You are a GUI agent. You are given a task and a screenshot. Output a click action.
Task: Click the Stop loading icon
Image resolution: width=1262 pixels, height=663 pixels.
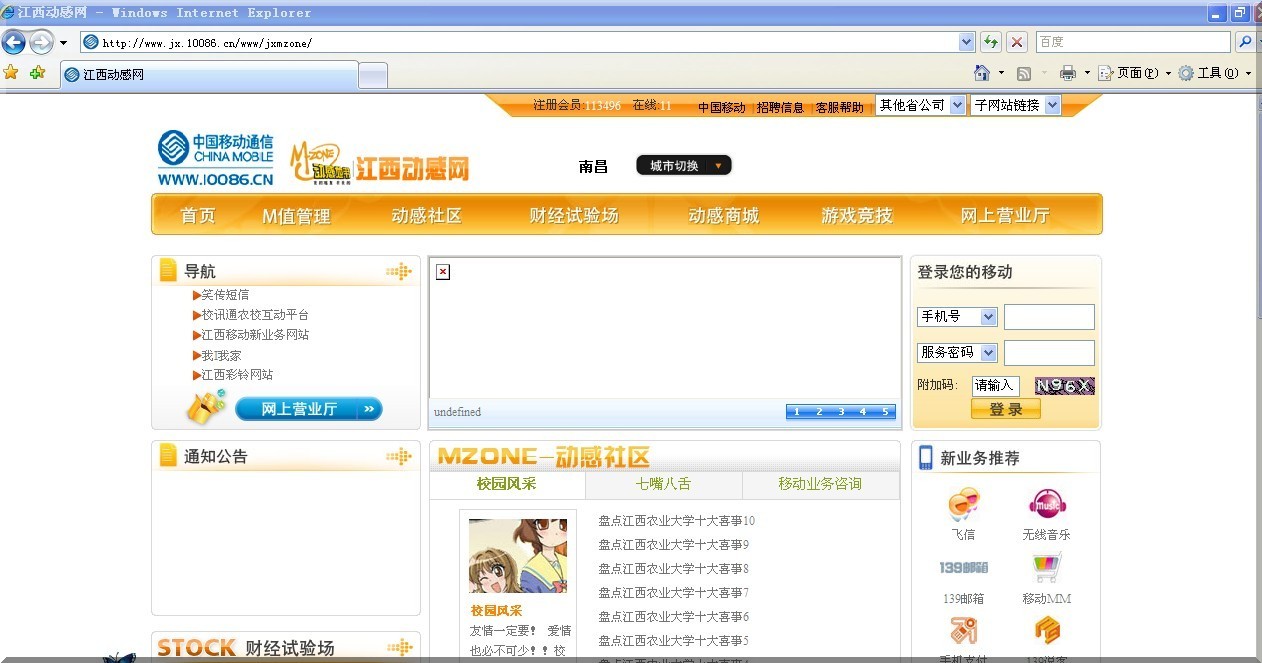1017,42
